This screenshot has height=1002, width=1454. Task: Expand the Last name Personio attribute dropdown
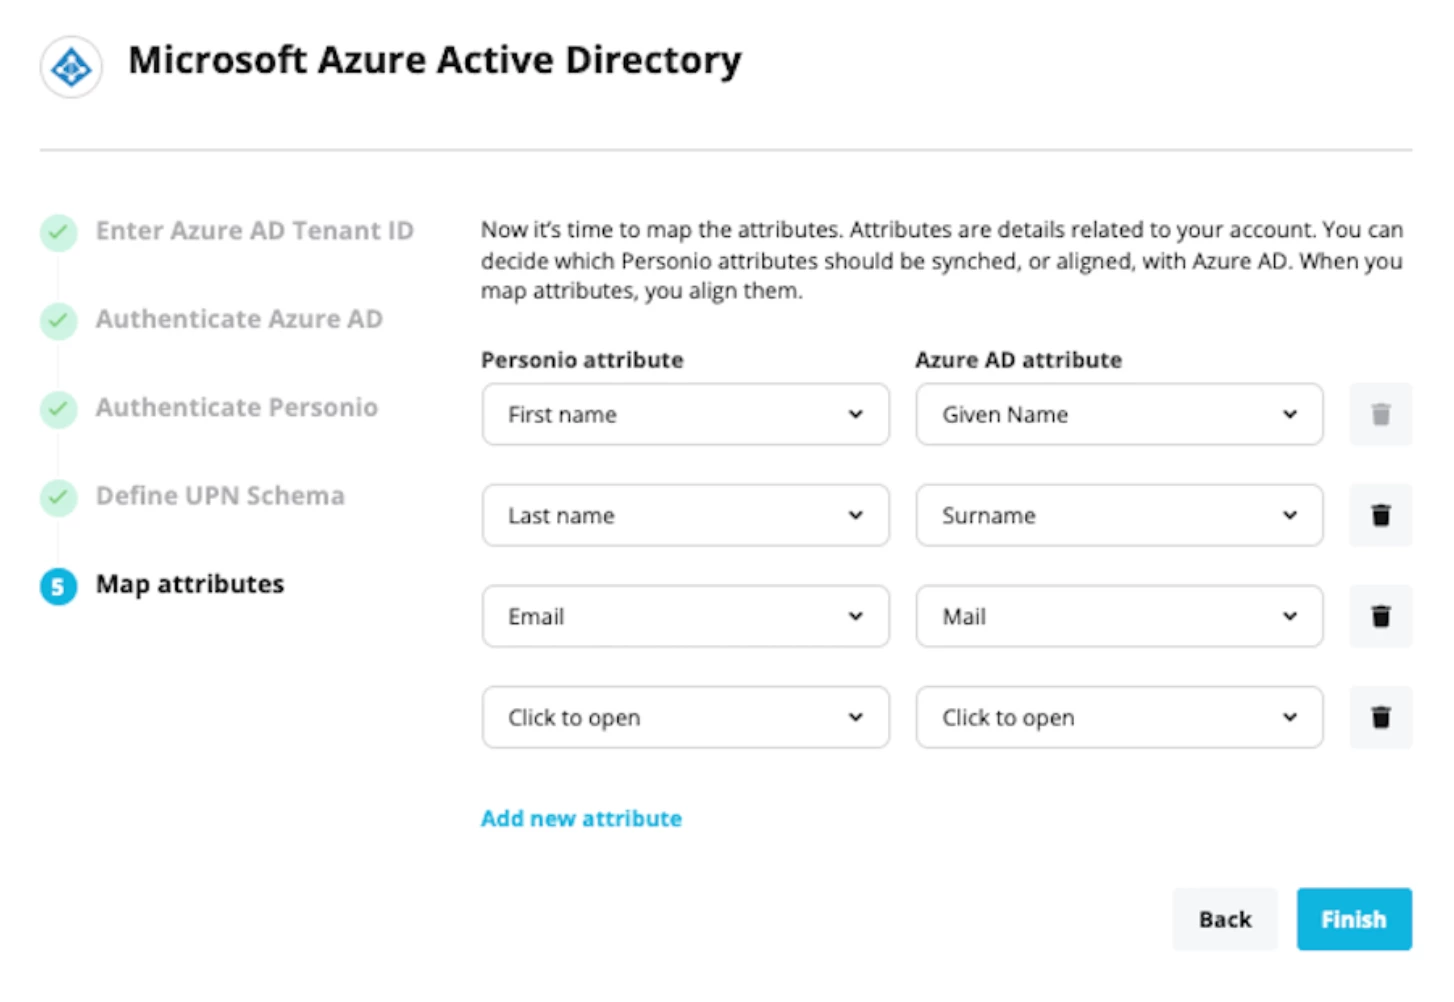click(685, 515)
